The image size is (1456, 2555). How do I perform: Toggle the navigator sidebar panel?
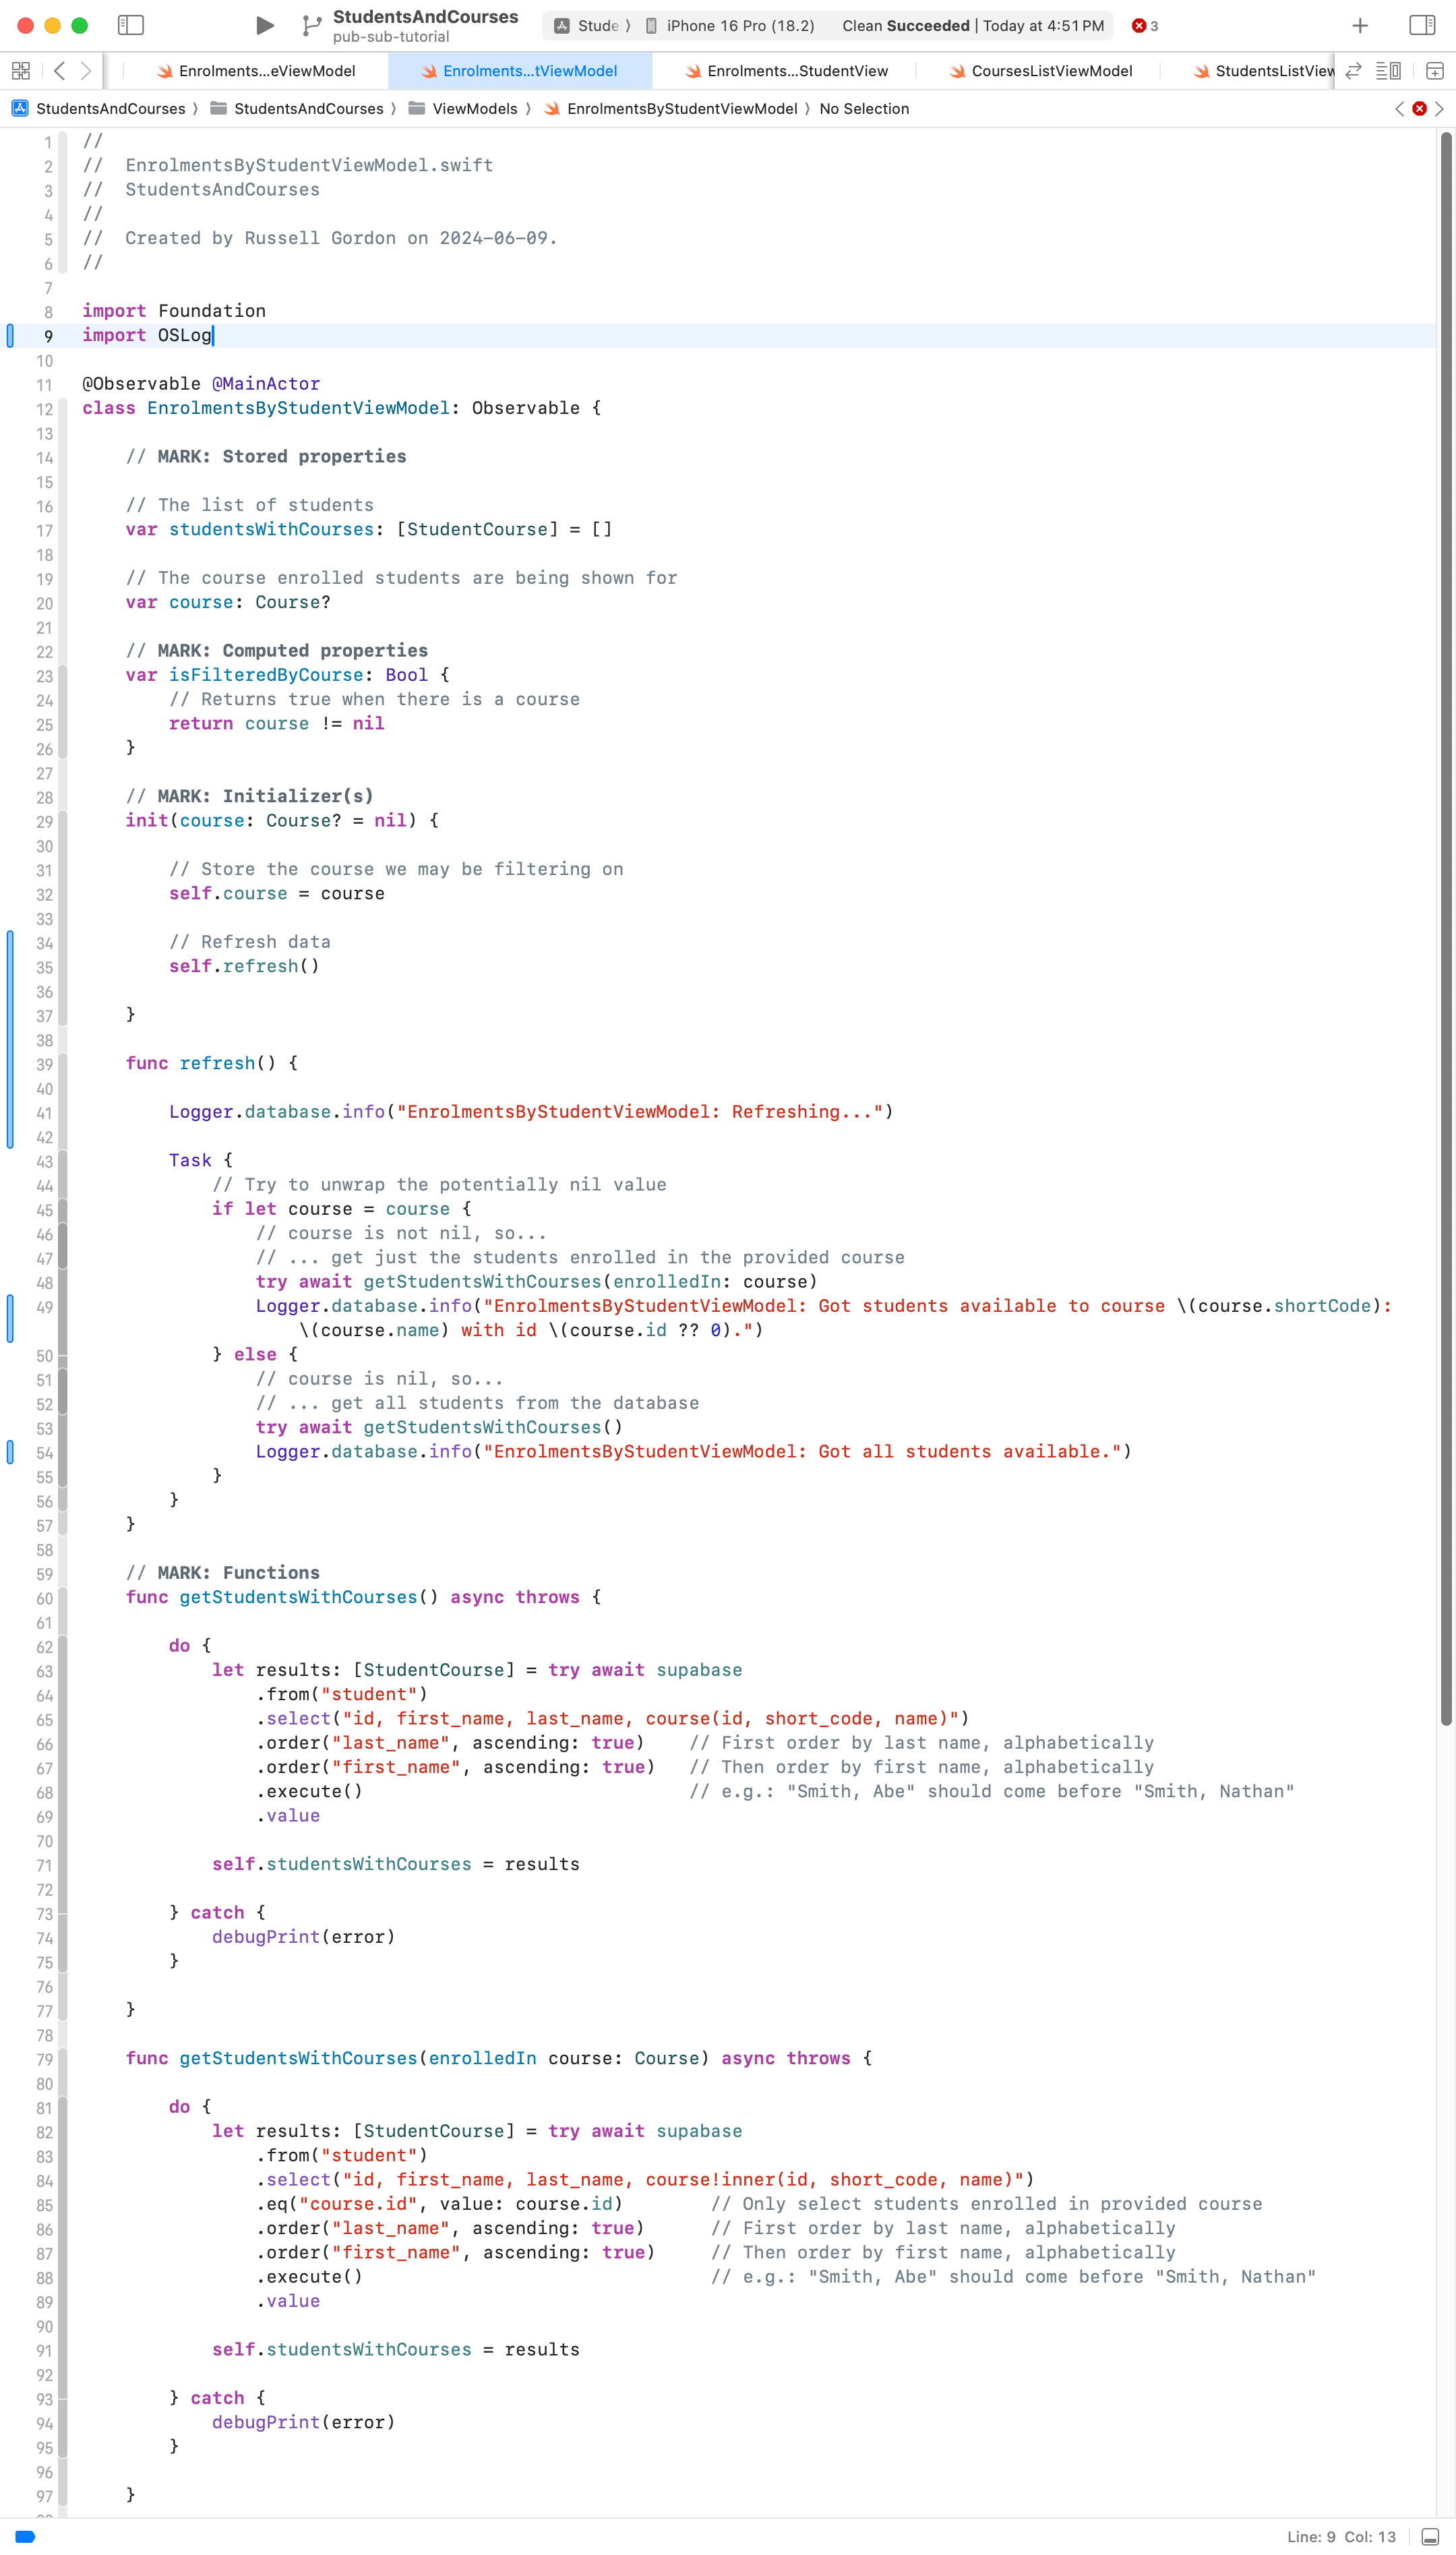click(131, 25)
